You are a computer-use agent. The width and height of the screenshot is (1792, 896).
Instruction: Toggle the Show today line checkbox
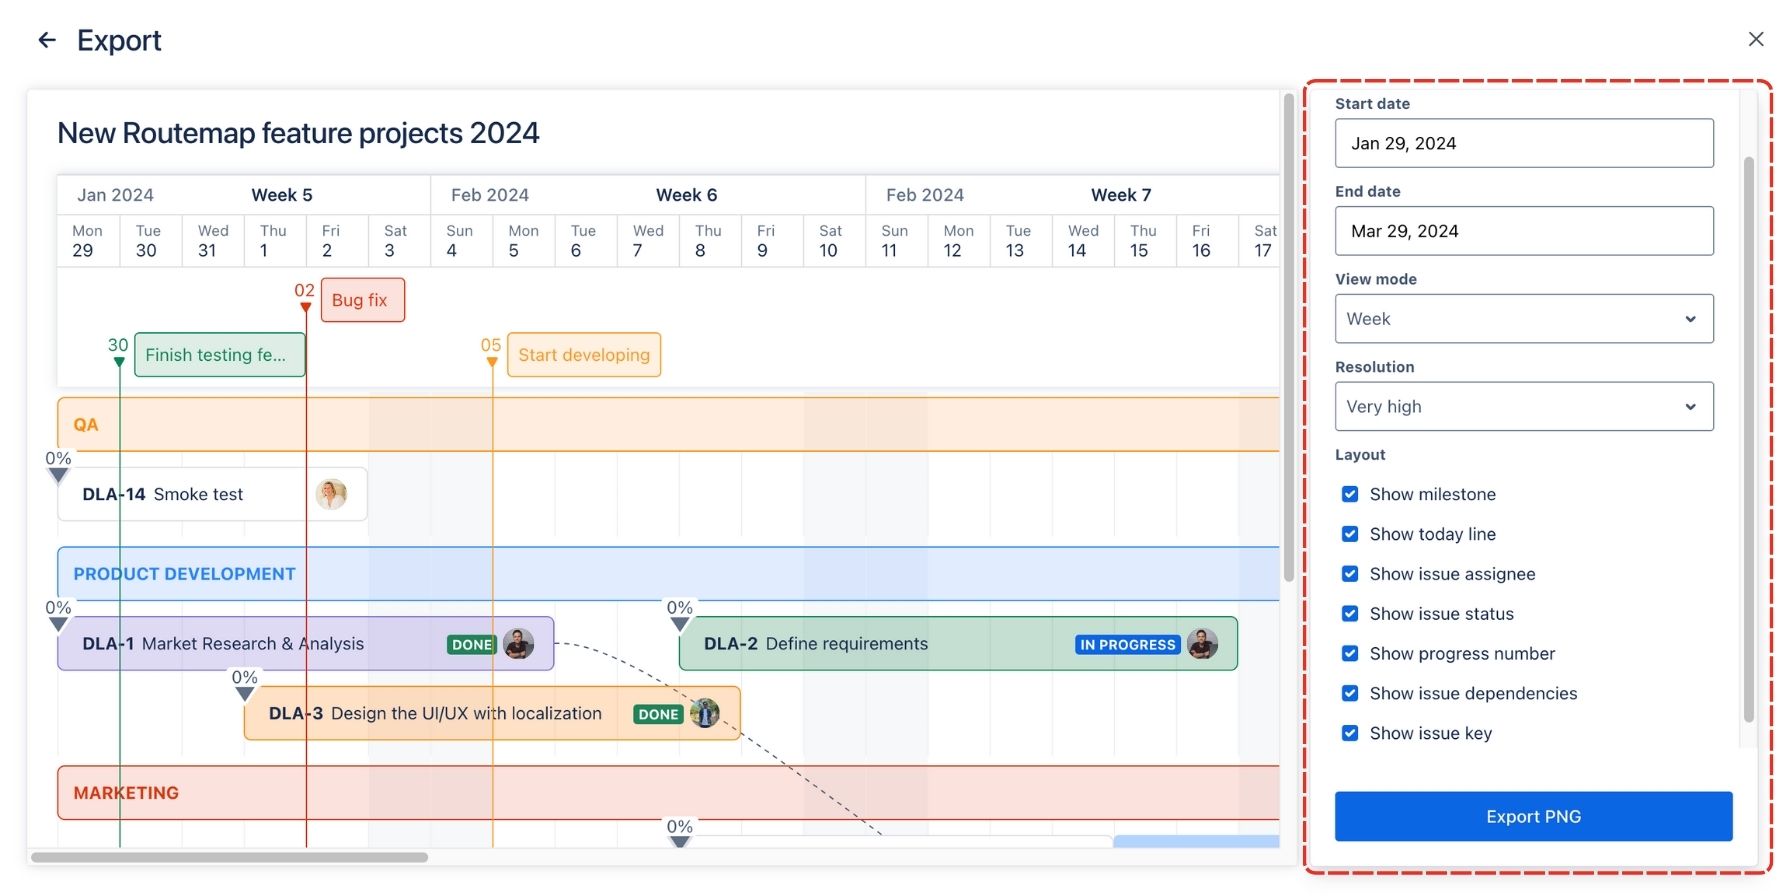point(1350,534)
